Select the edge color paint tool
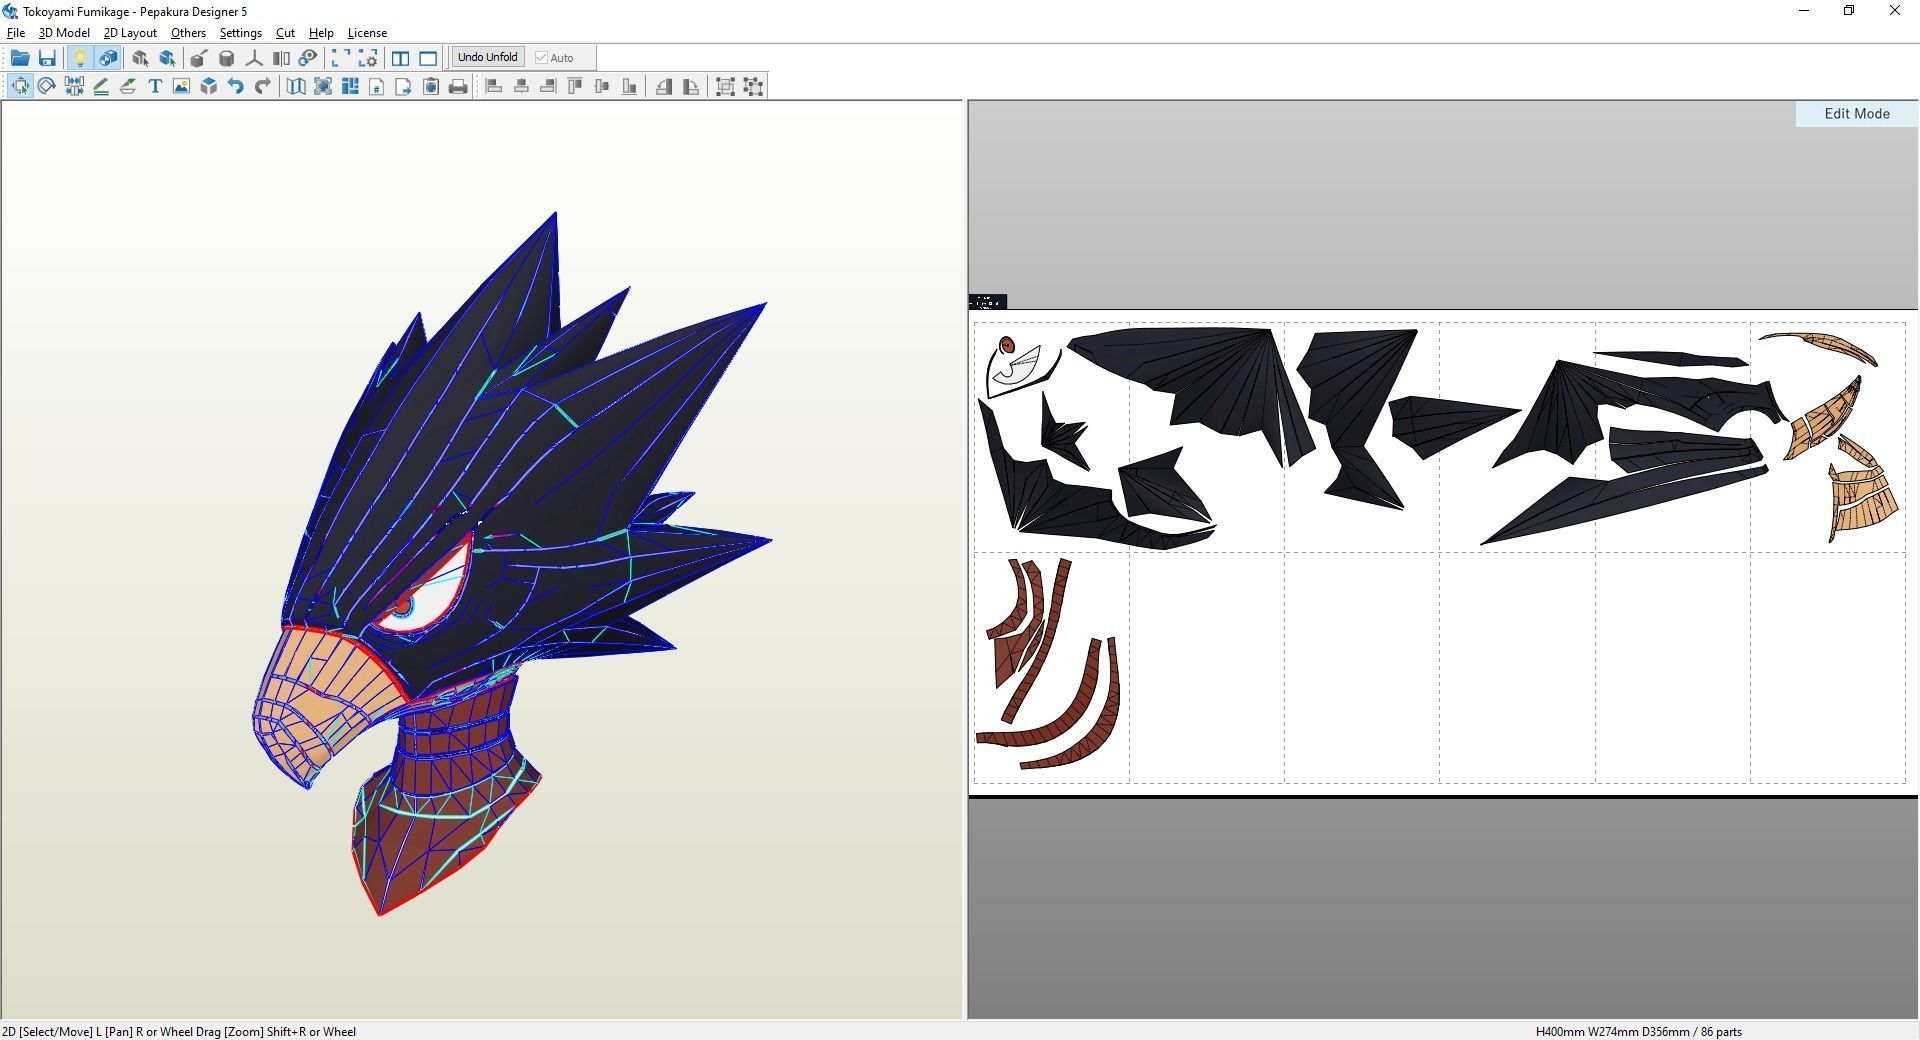 [x=128, y=86]
